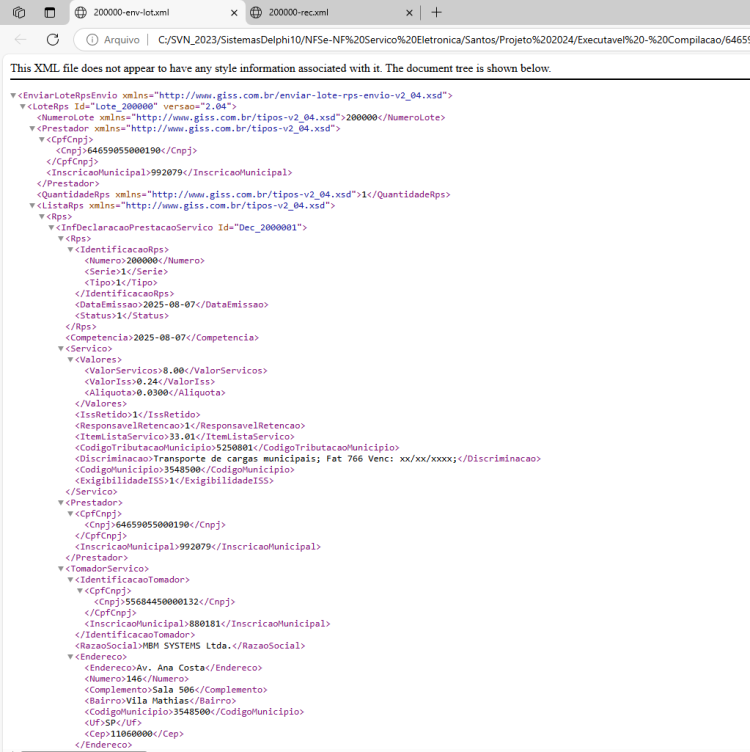
Task: Collapse the Prestador node with xmlns attribute
Action: tap(32, 129)
